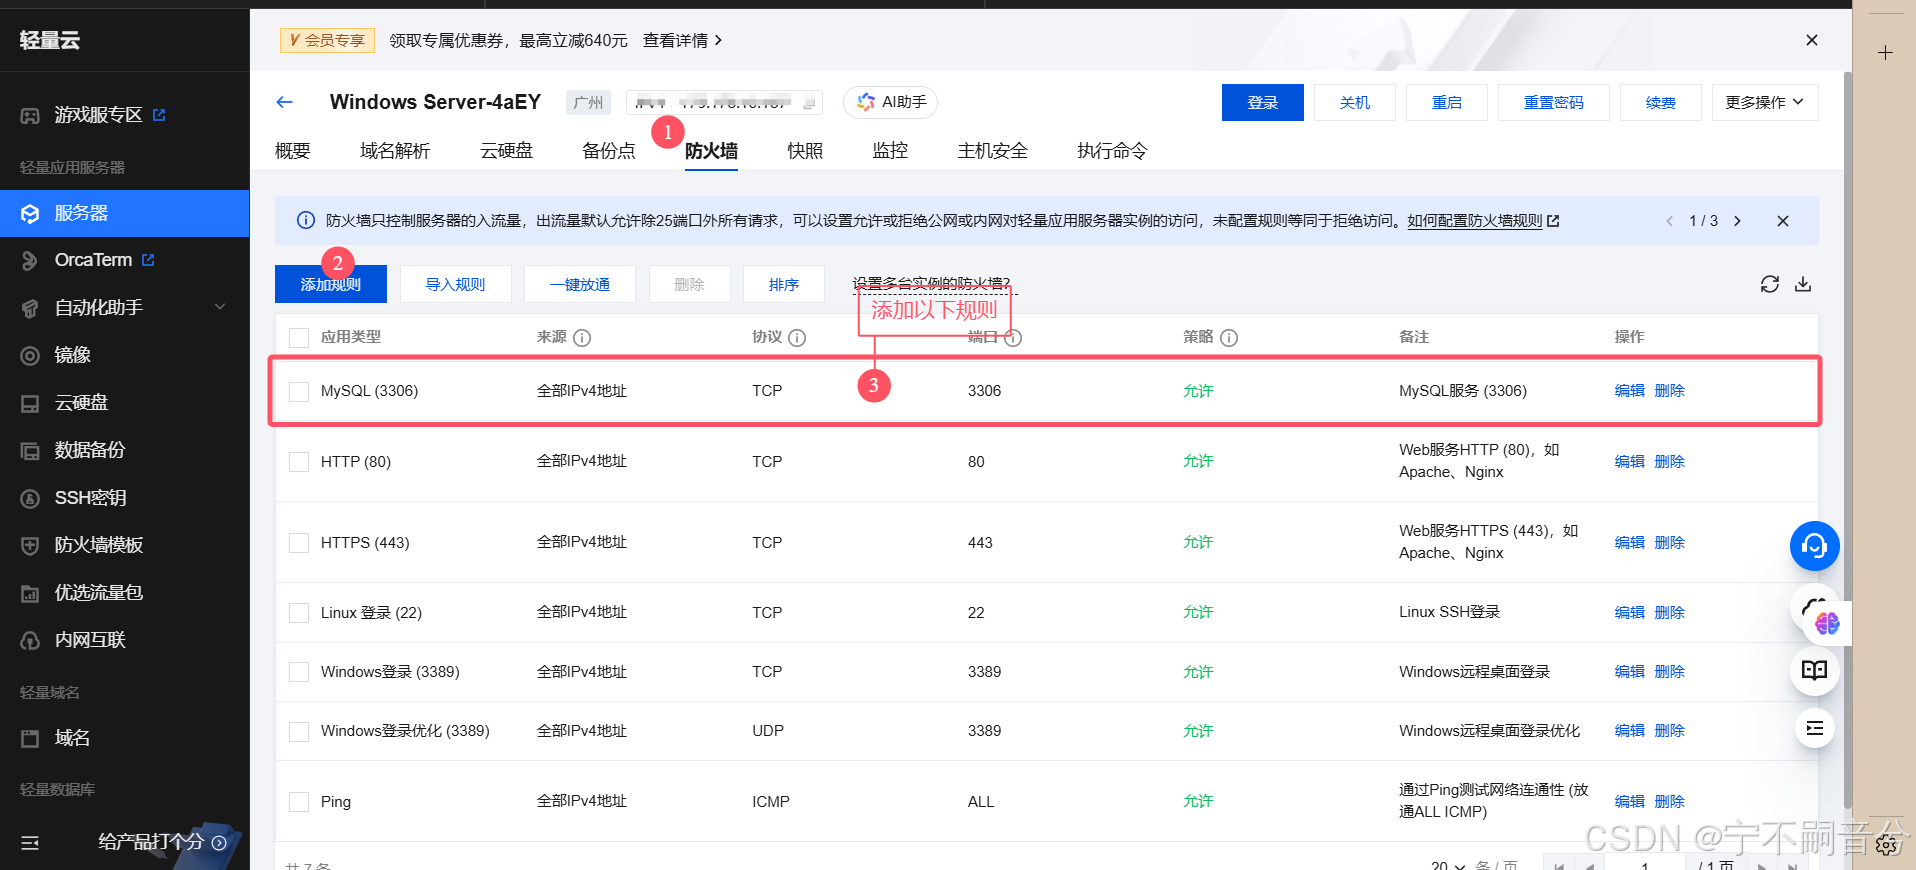Image resolution: width=1916 pixels, height=870 pixels.
Task: Check the Windows登录 (3389) TCP rule checkbox
Action: coord(299,672)
